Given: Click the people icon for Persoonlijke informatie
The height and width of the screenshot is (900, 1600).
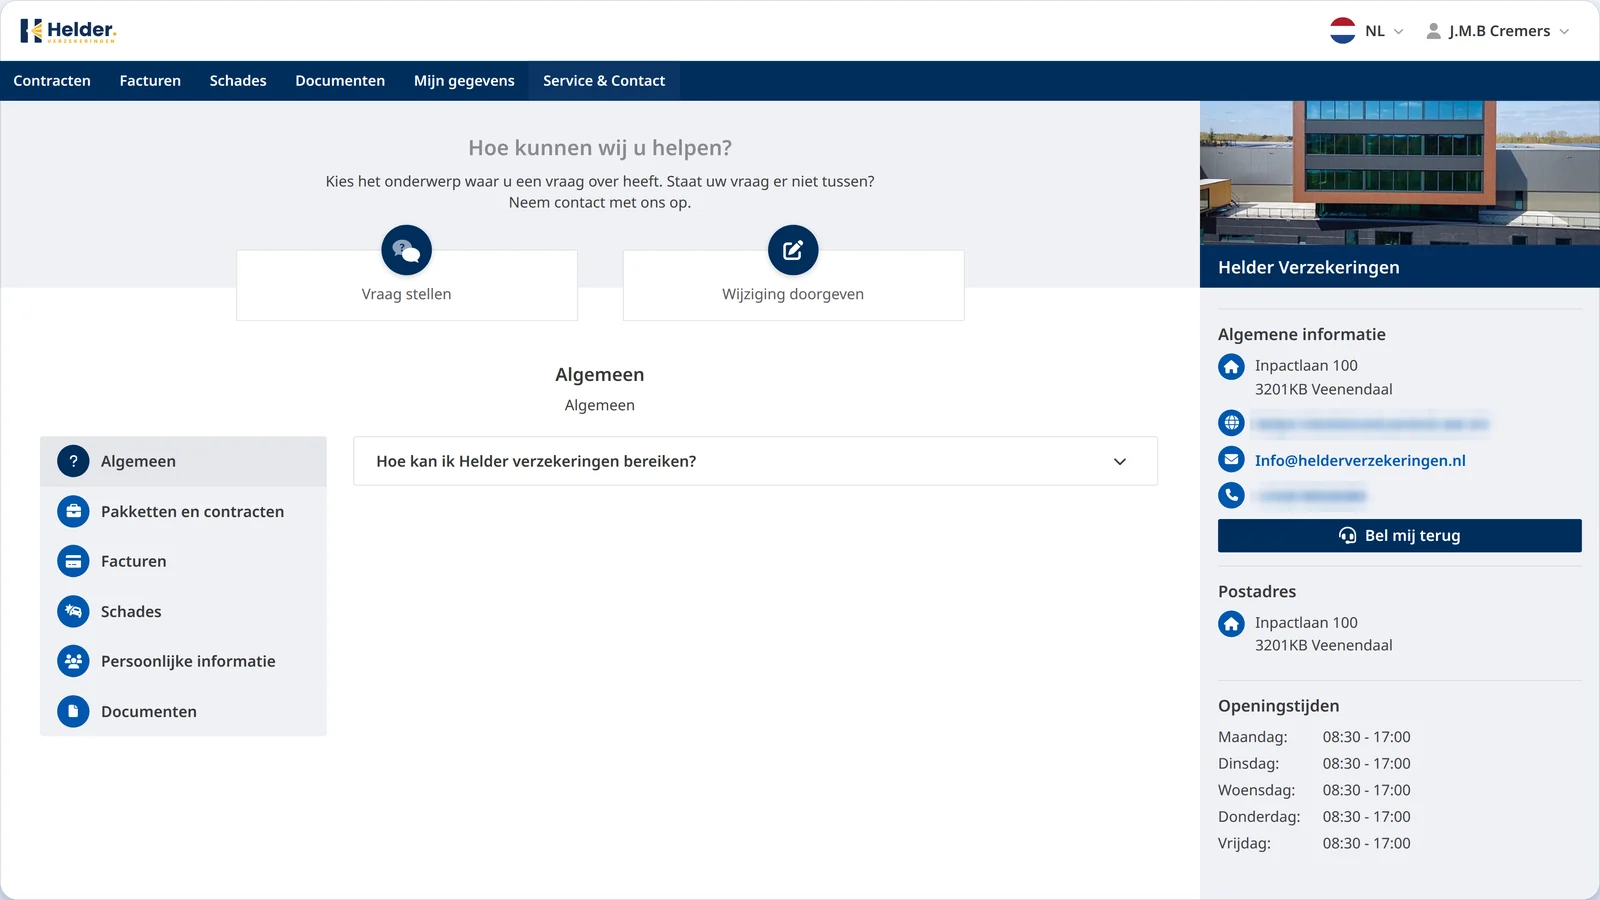Looking at the screenshot, I should (73, 661).
